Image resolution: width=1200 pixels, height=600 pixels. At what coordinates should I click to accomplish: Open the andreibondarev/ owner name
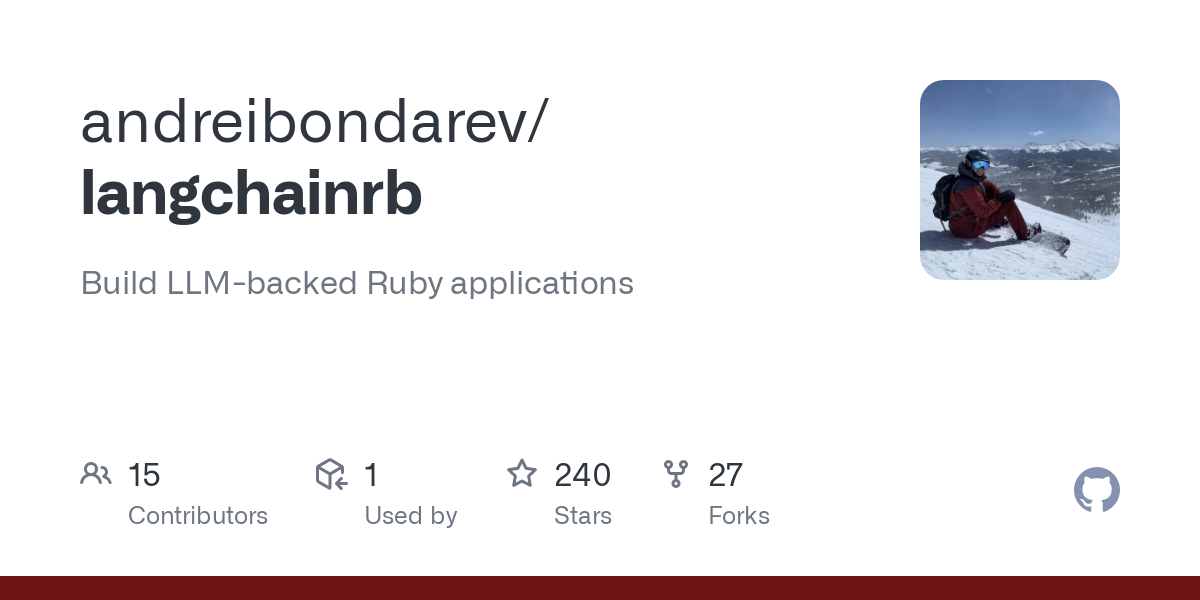tap(314, 123)
